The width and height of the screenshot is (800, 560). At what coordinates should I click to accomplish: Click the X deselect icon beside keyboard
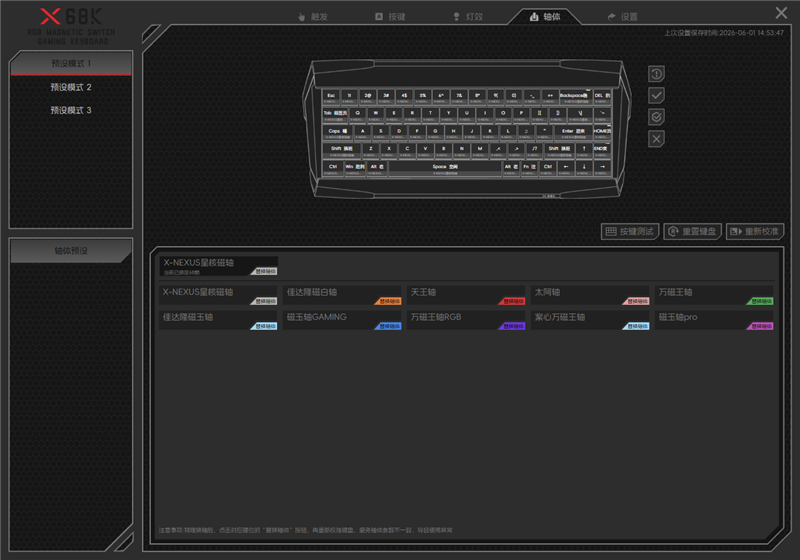(x=656, y=139)
